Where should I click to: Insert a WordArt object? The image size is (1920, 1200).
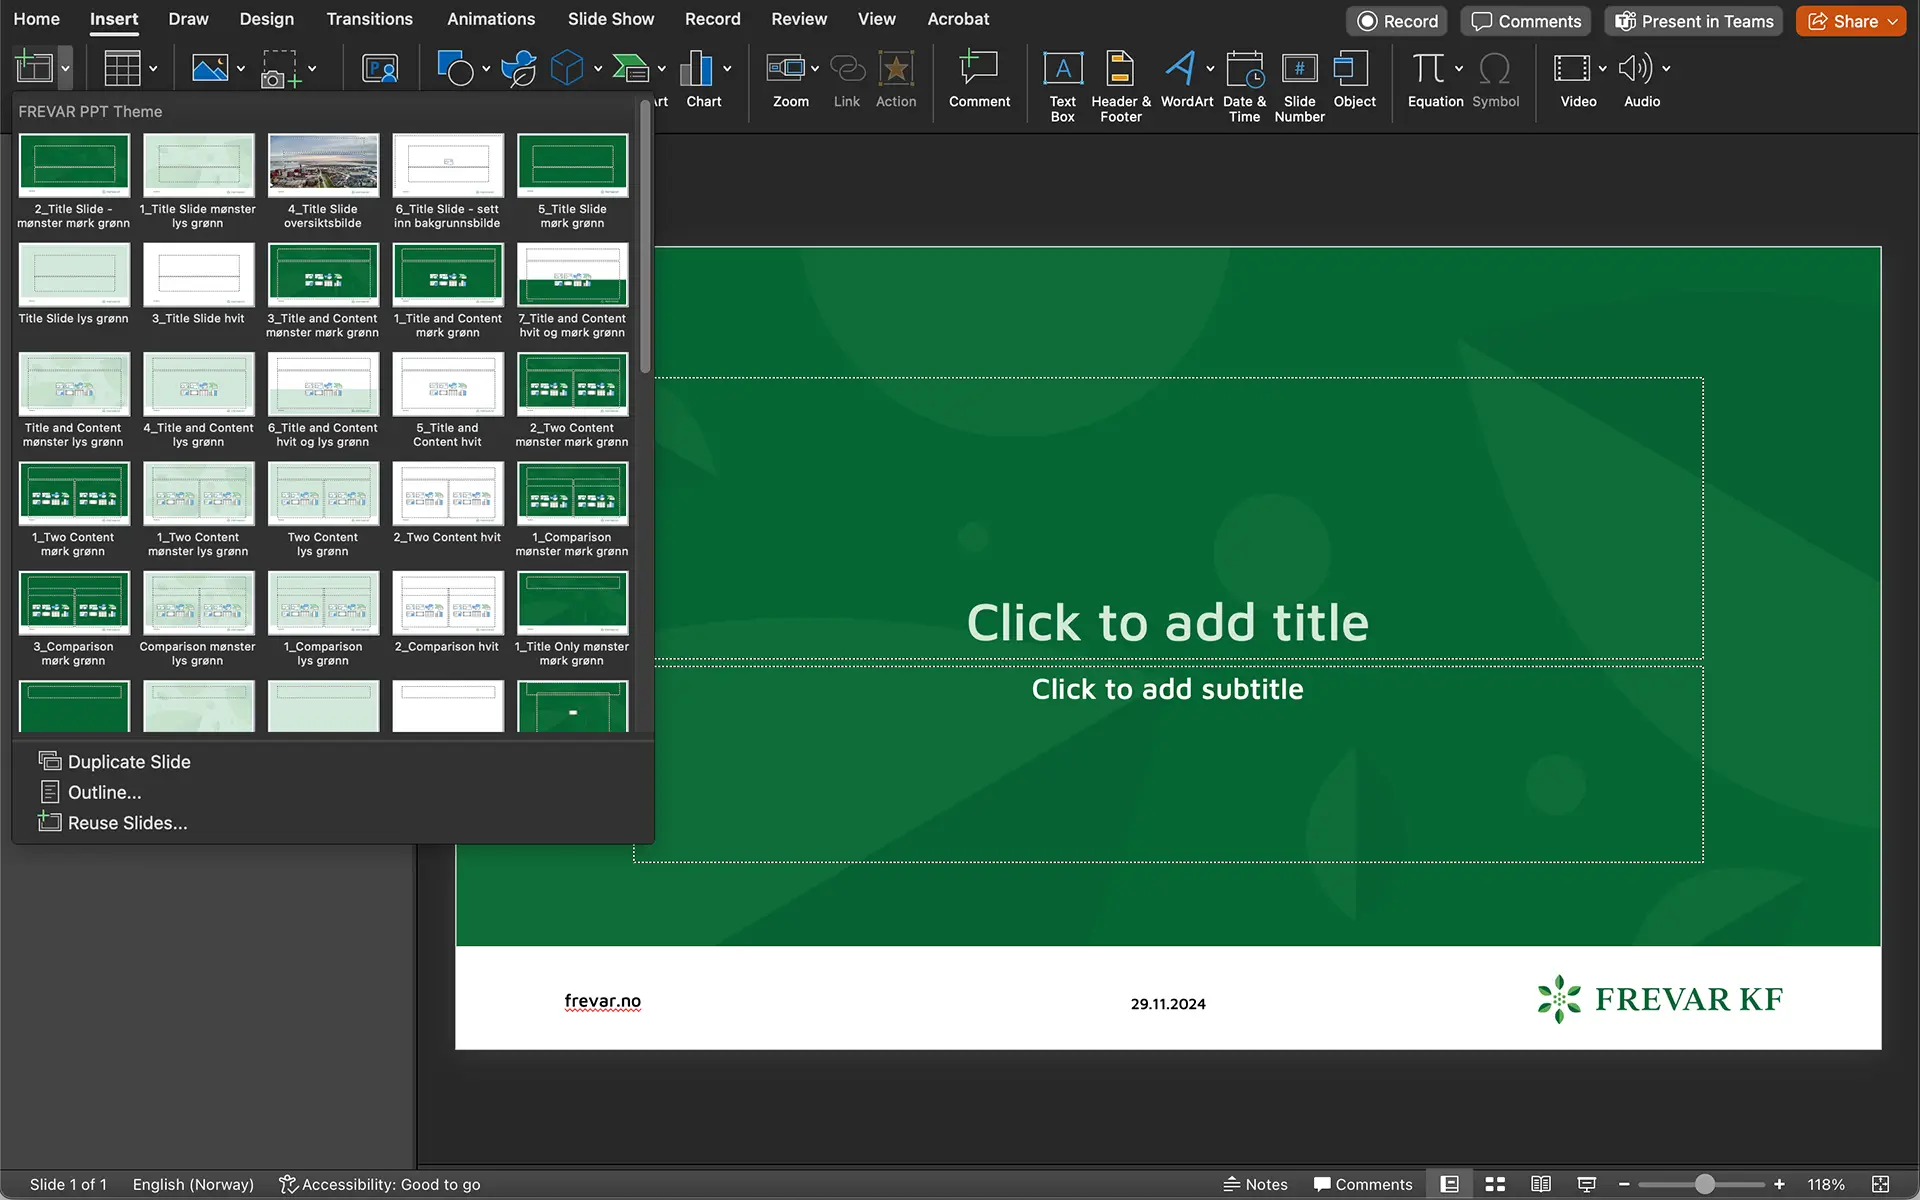click(x=1180, y=70)
